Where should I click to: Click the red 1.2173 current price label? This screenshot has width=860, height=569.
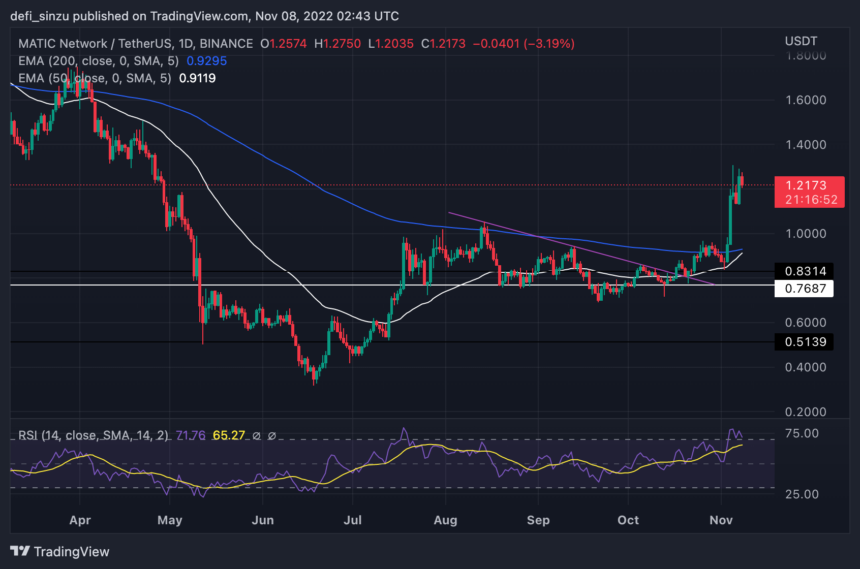[x=805, y=185]
